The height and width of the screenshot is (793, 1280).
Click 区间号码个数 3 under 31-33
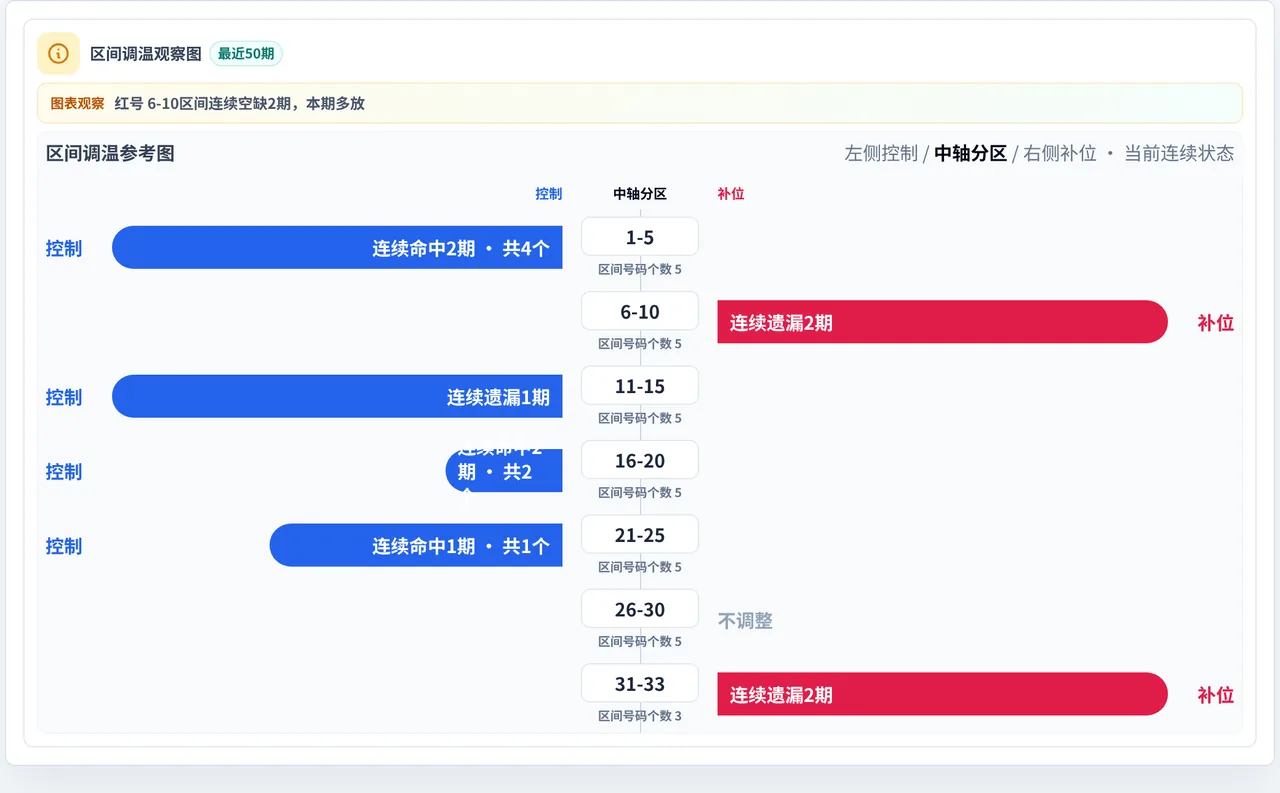click(640, 716)
